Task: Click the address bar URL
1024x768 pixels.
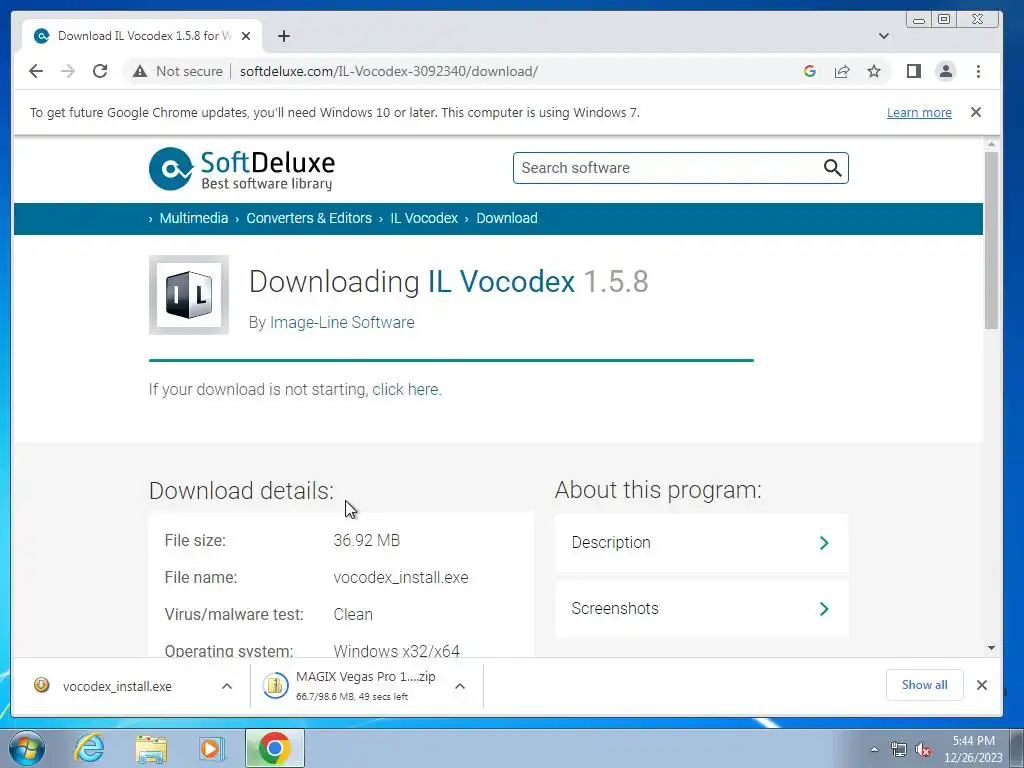Action: click(x=389, y=71)
